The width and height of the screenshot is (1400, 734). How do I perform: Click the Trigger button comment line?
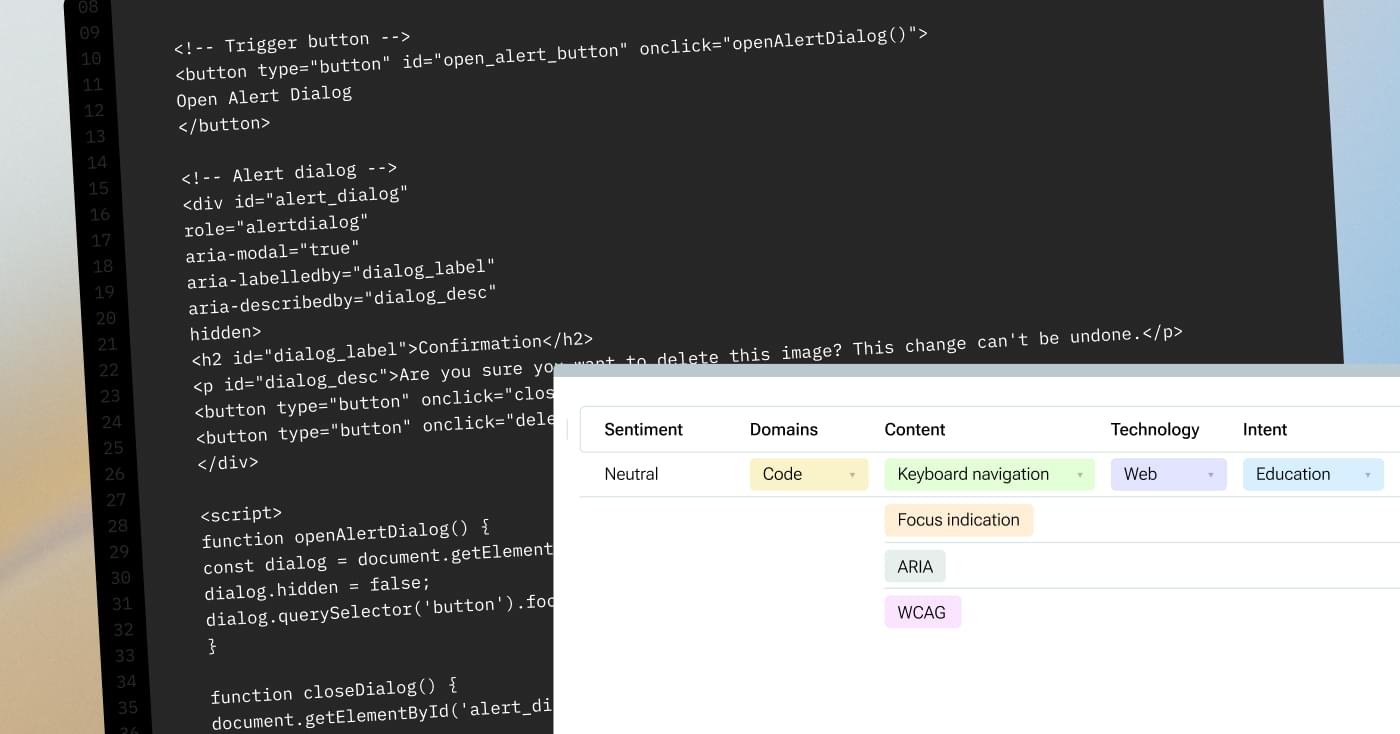[292, 43]
